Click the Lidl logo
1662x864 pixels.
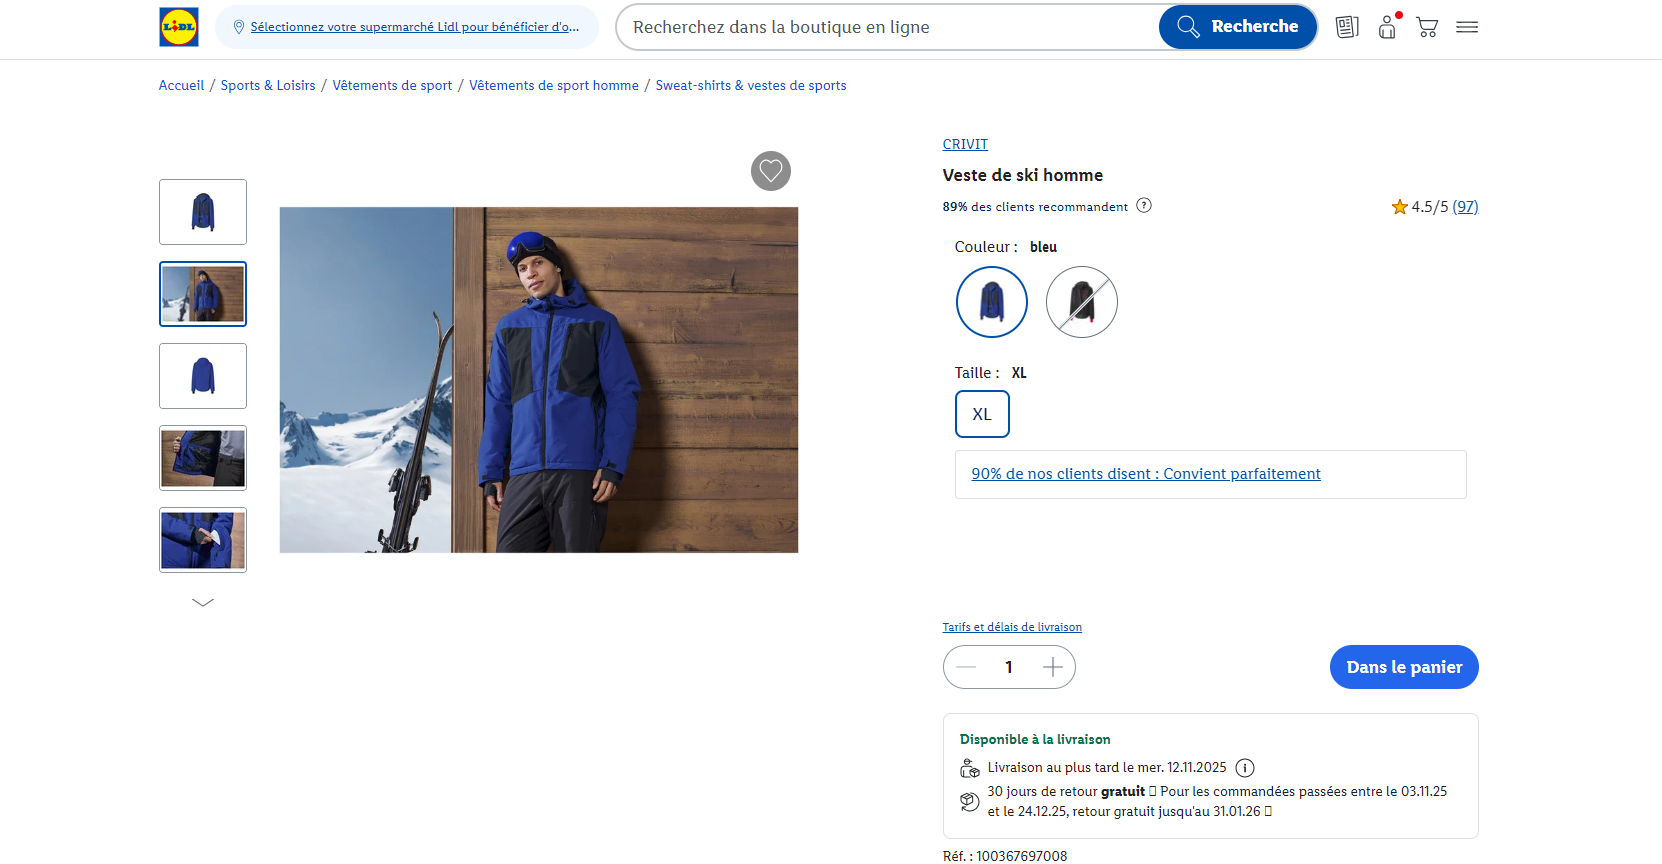tap(179, 27)
